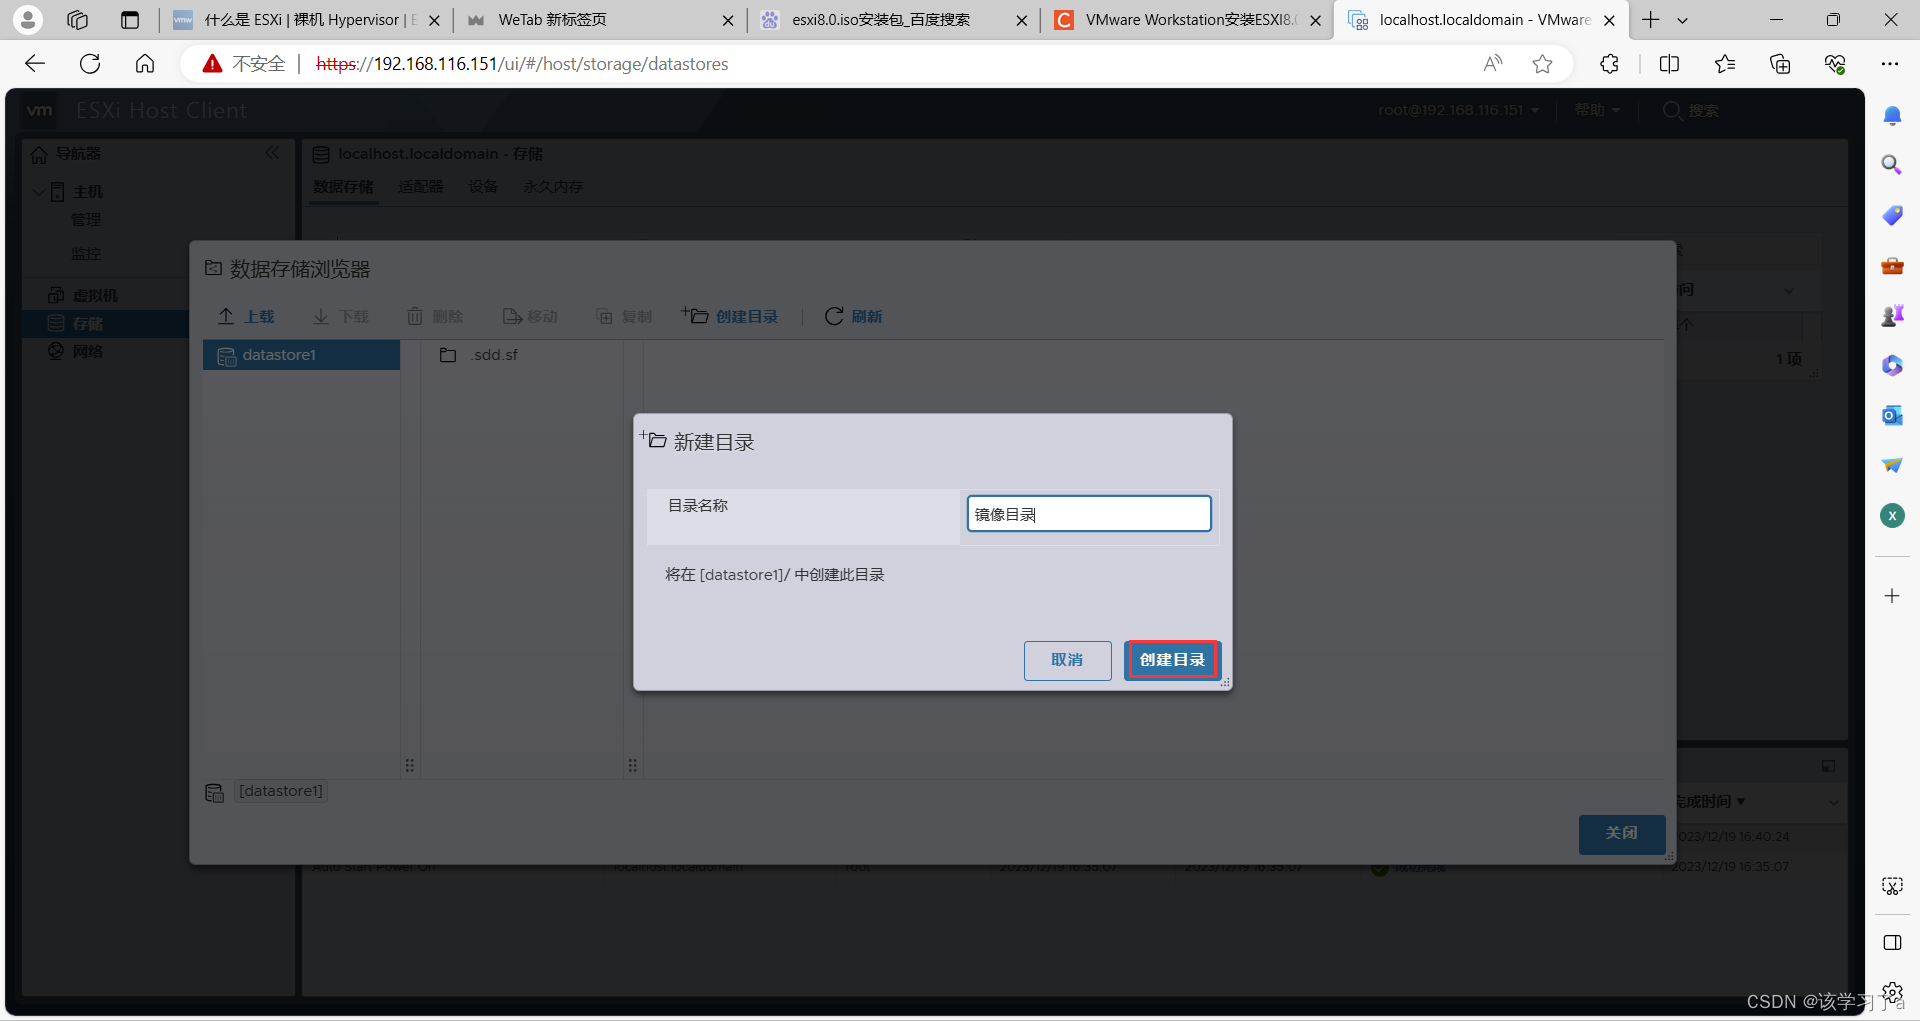Click the browser back arrow
1920x1021 pixels.
pos(35,64)
